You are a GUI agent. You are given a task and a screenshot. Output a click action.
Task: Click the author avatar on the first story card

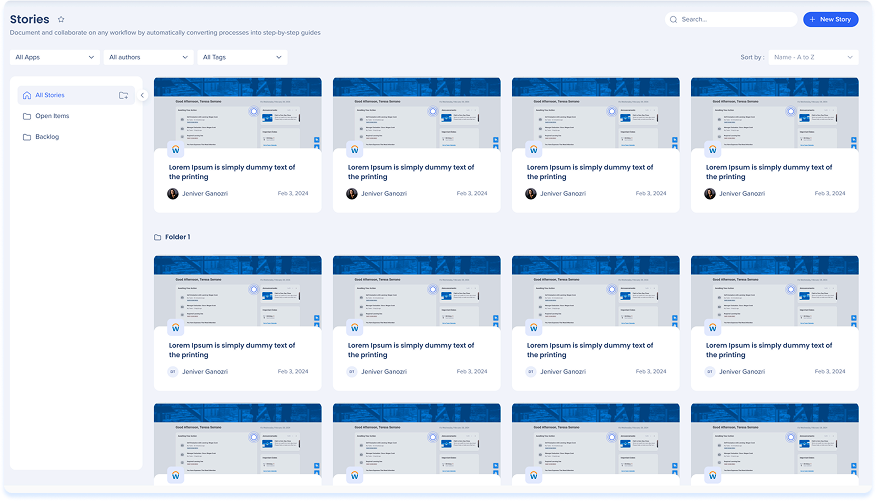pos(173,193)
